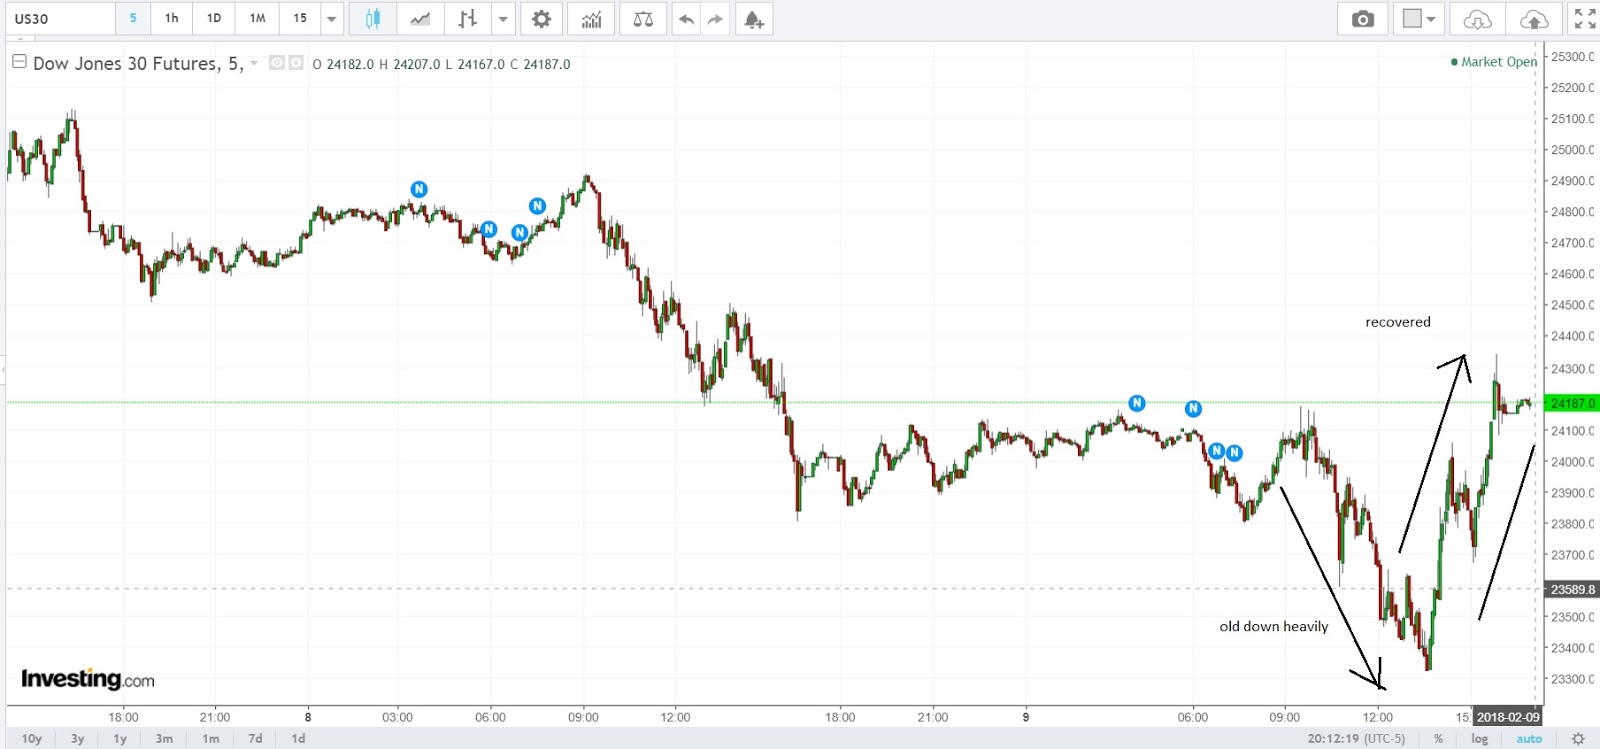Select bars chart style icon

pos(467,19)
